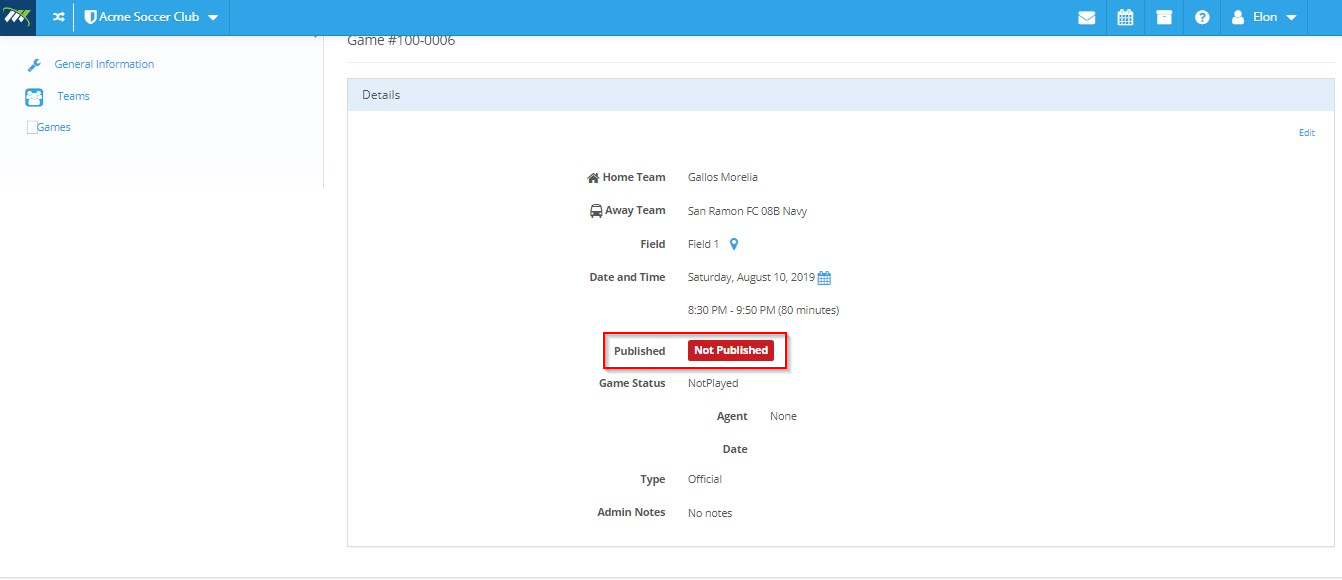1342x580 pixels.
Task: Click the General Information wrench icon
Action: [x=34, y=65]
